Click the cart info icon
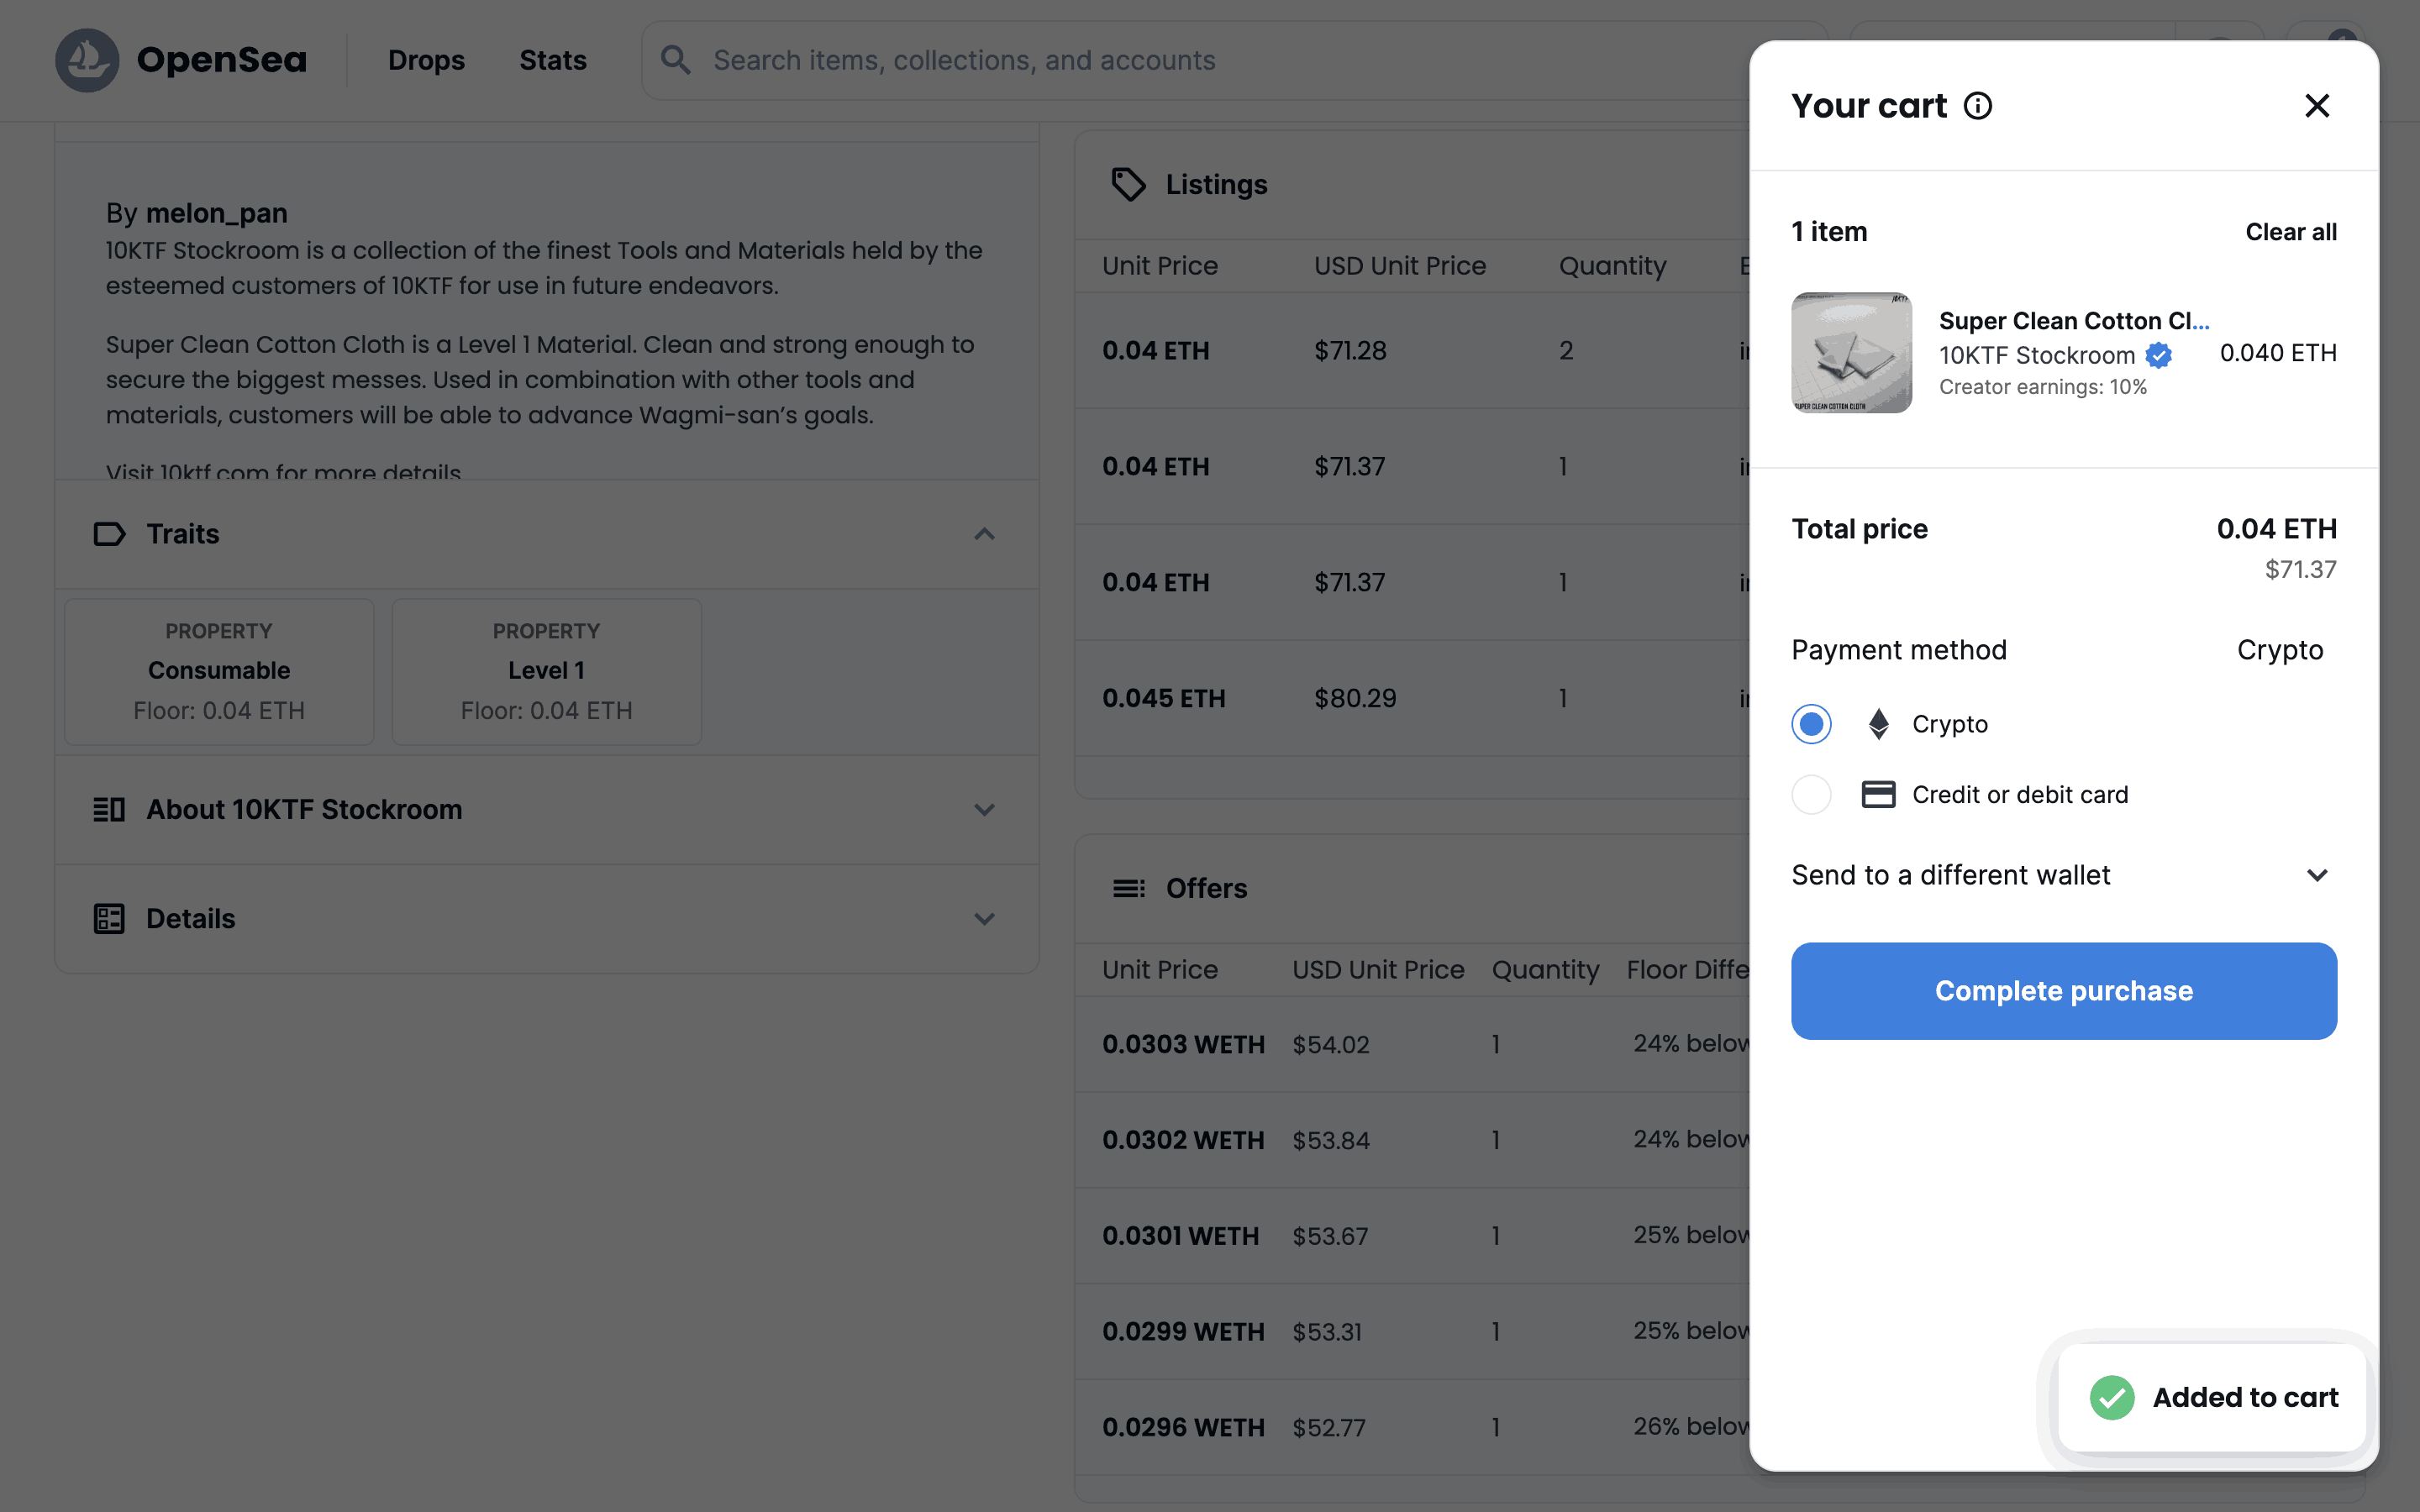2420x1512 pixels. point(1977,106)
